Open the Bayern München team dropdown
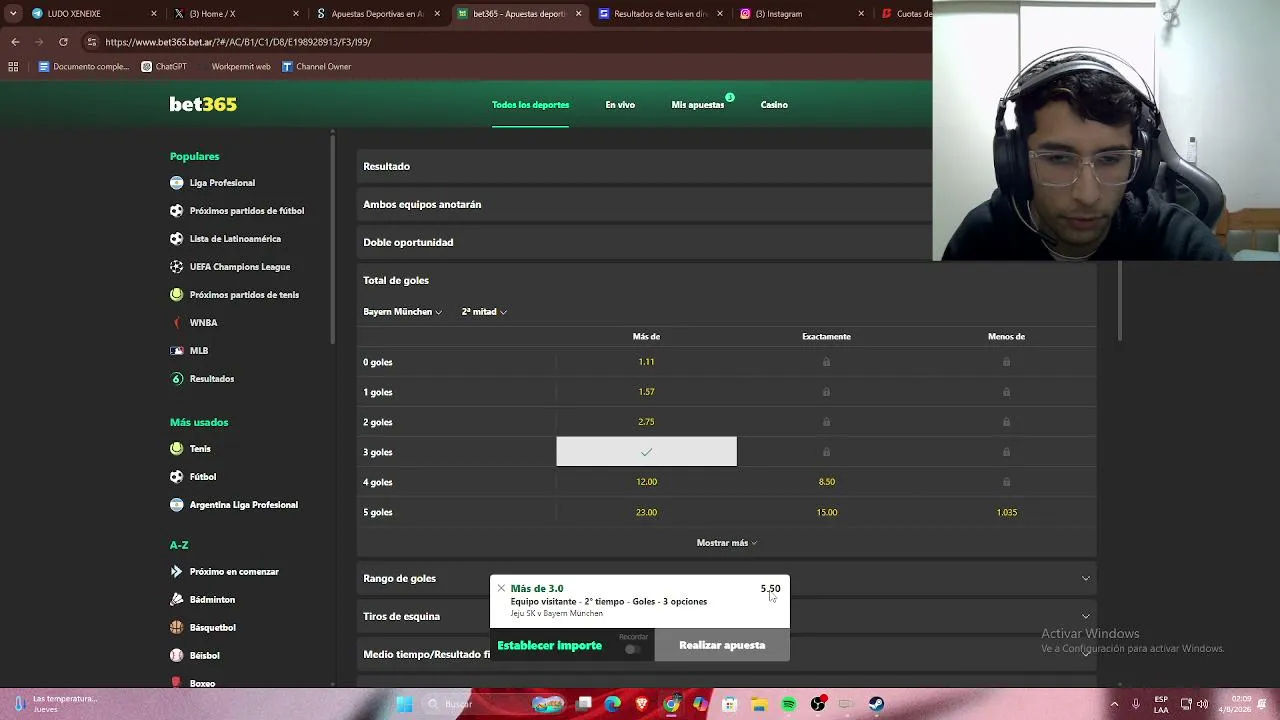1280x720 pixels. (402, 312)
